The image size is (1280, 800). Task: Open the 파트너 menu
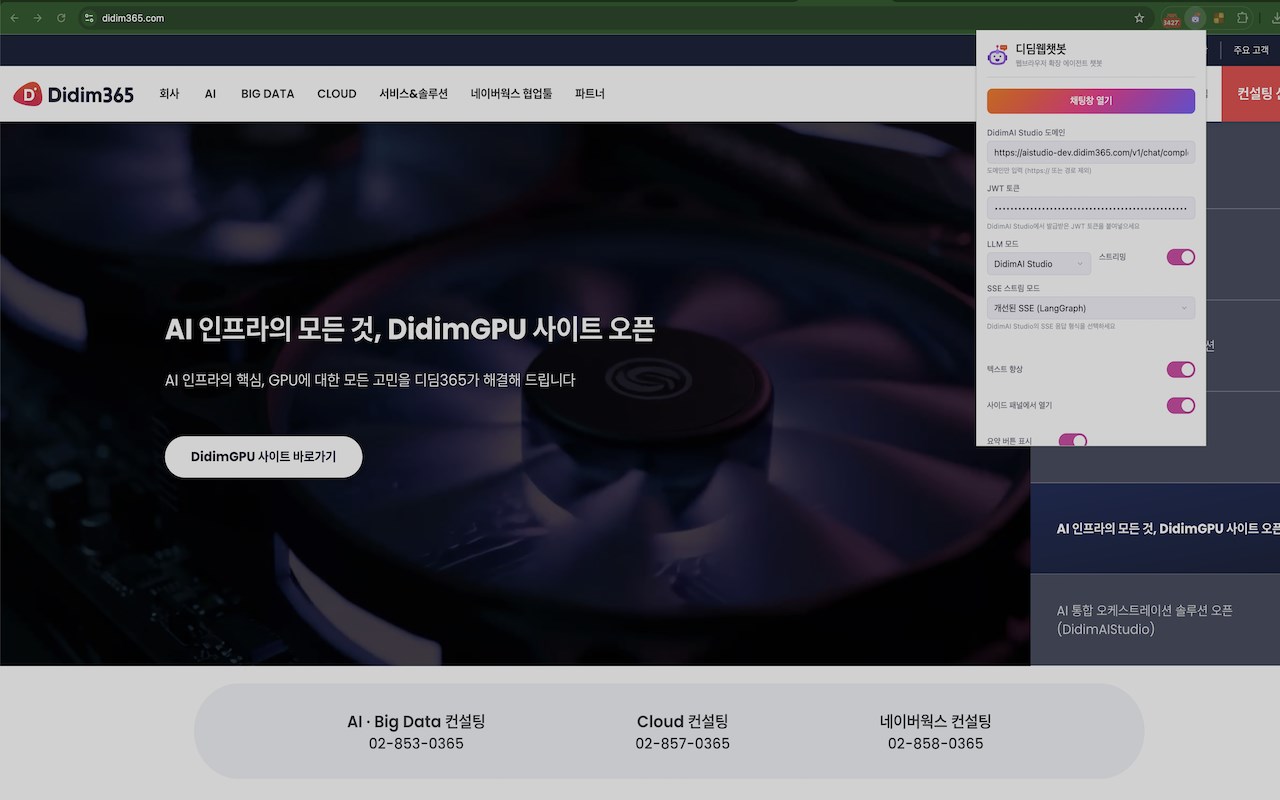click(590, 94)
